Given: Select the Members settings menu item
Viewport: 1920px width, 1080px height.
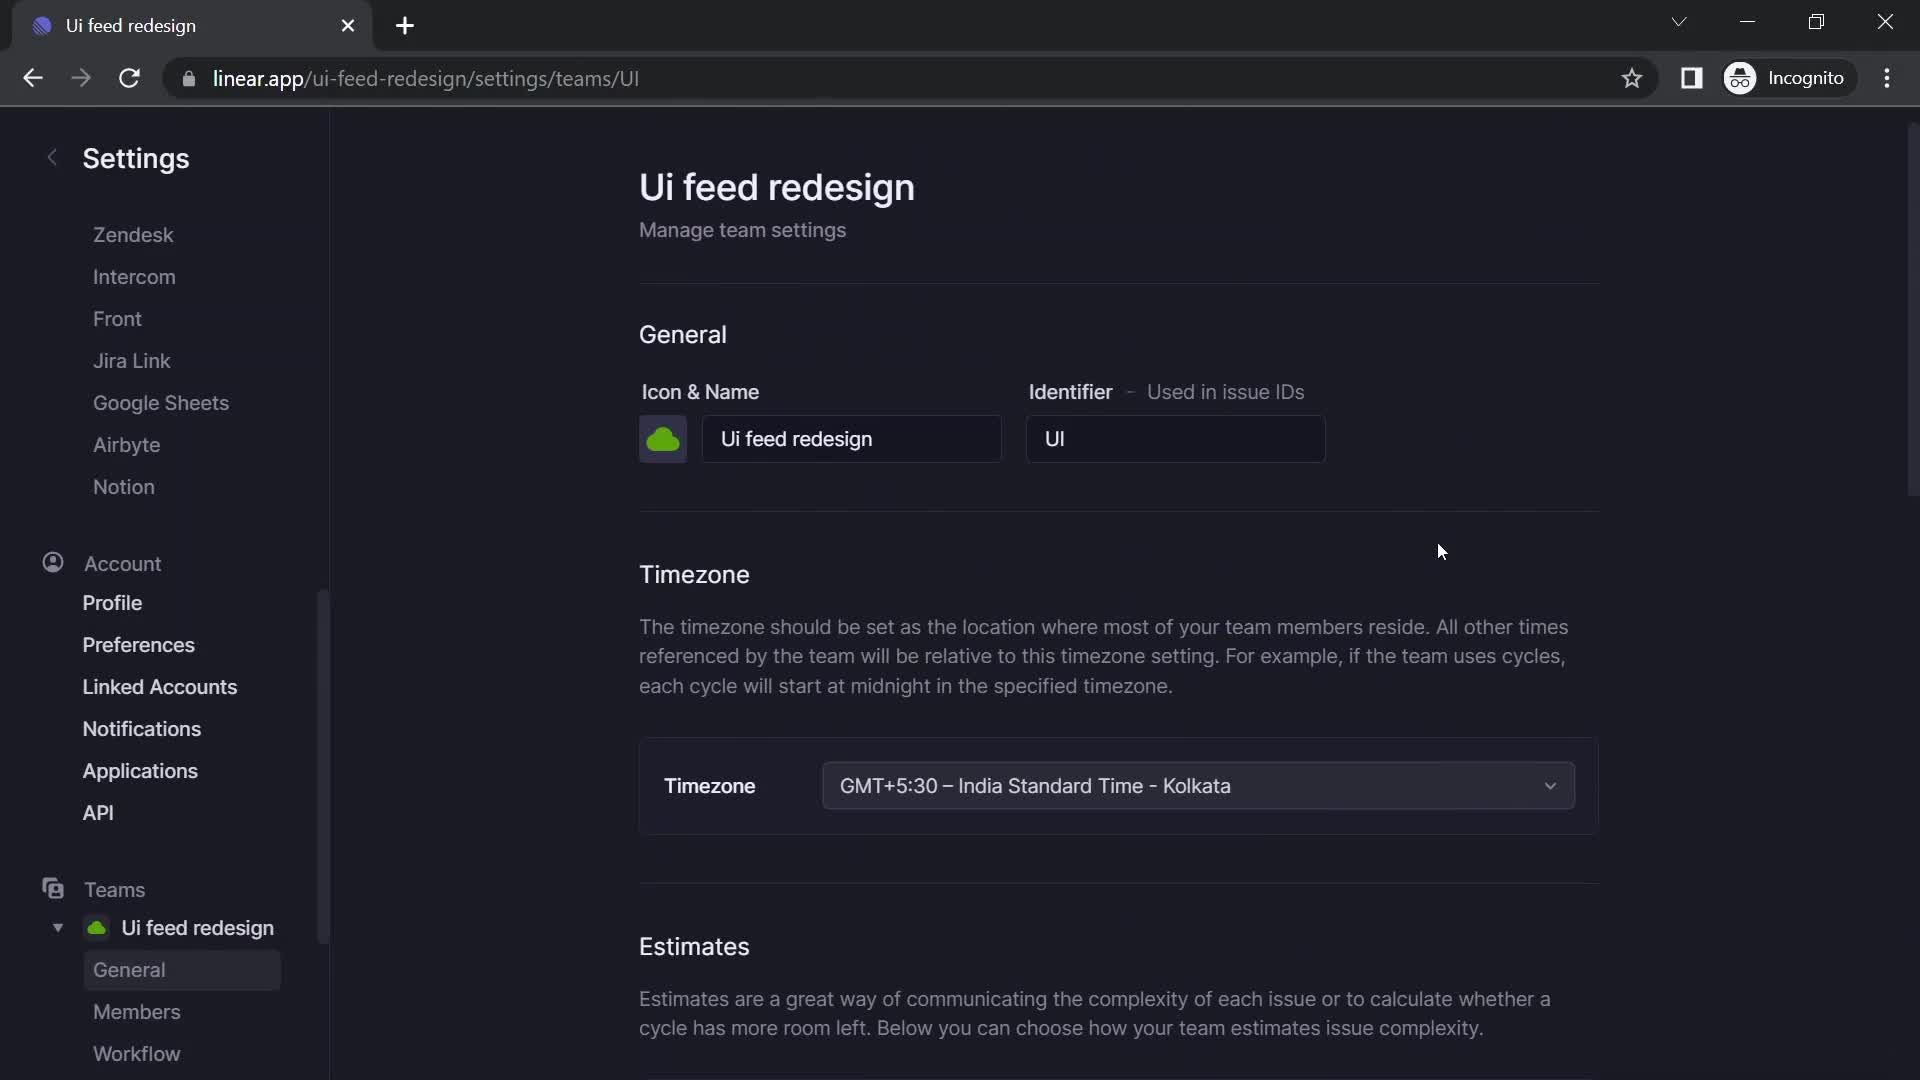Looking at the screenshot, I should 136,1011.
